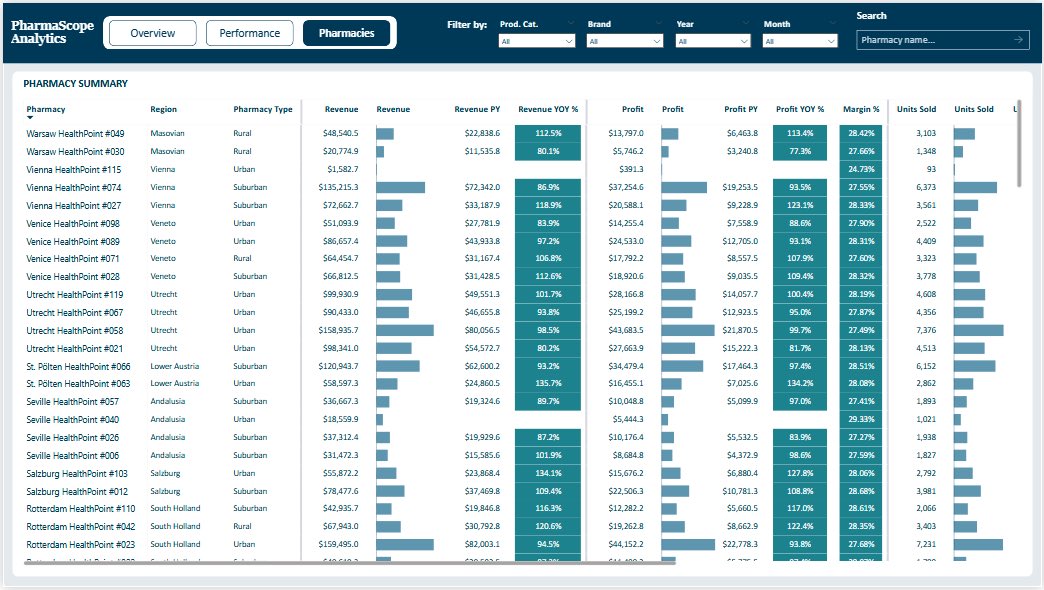Image resolution: width=1044 pixels, height=590 pixels.
Task: Select the vertical scrollbar of the table
Action: tap(1019, 143)
